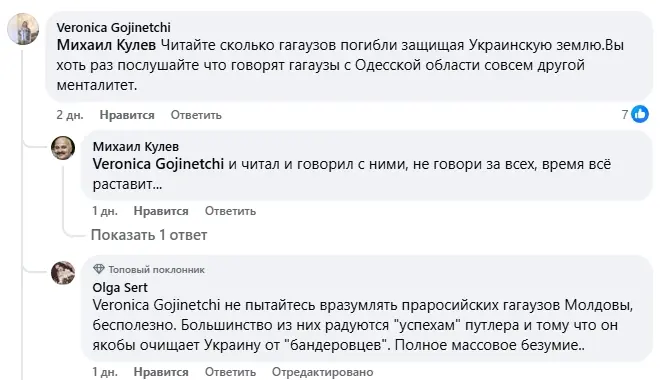
Task: Open Veronica Gojinetchi author name link
Action: 113,28
